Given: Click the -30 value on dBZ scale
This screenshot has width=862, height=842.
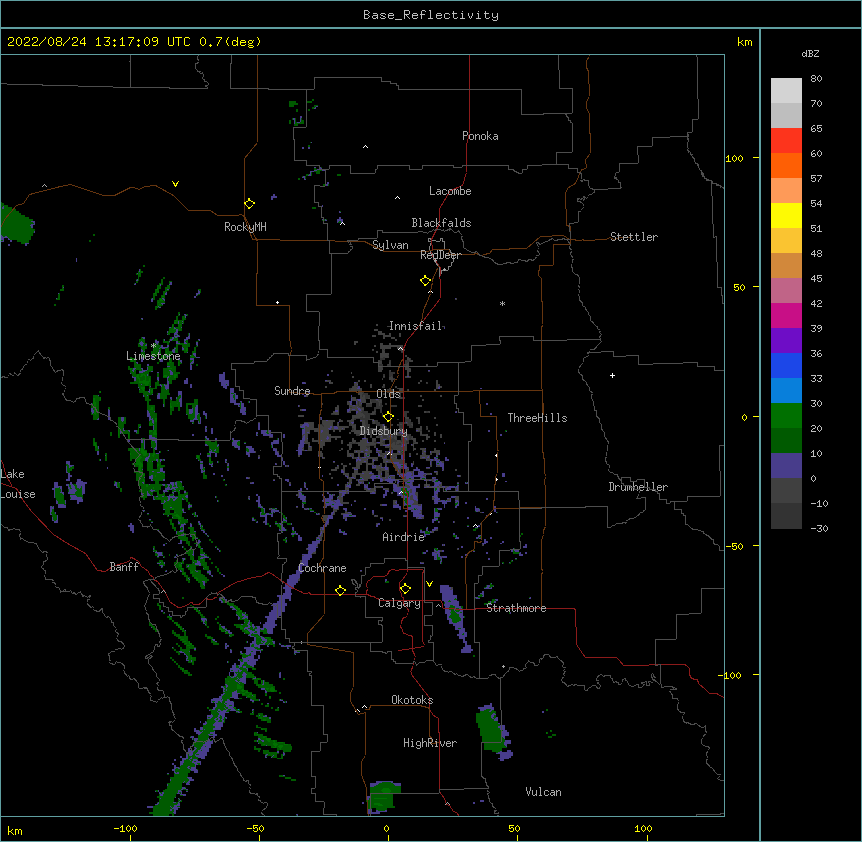Looking at the screenshot, I should (x=819, y=529).
